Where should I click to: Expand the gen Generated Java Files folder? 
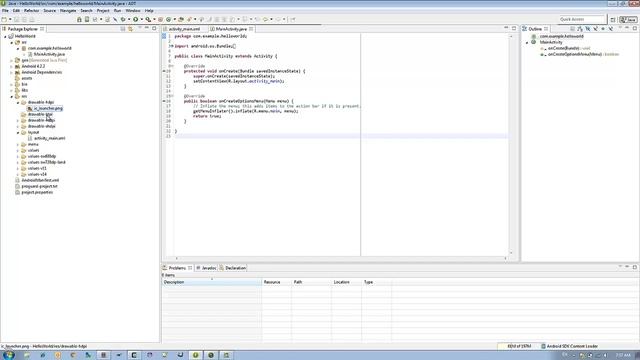[11, 60]
